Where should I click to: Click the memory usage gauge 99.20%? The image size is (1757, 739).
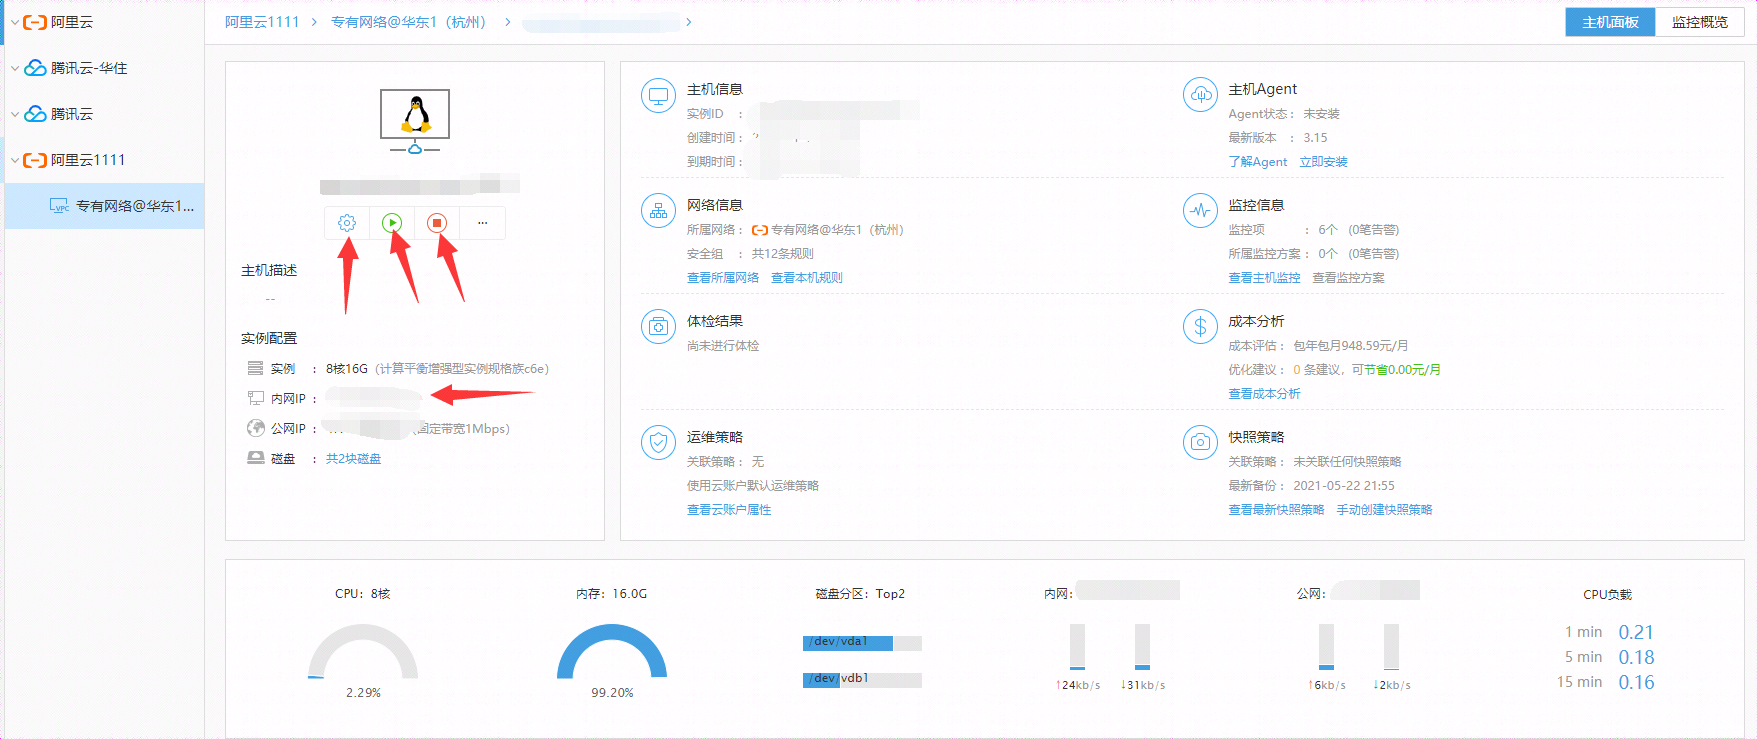612,652
